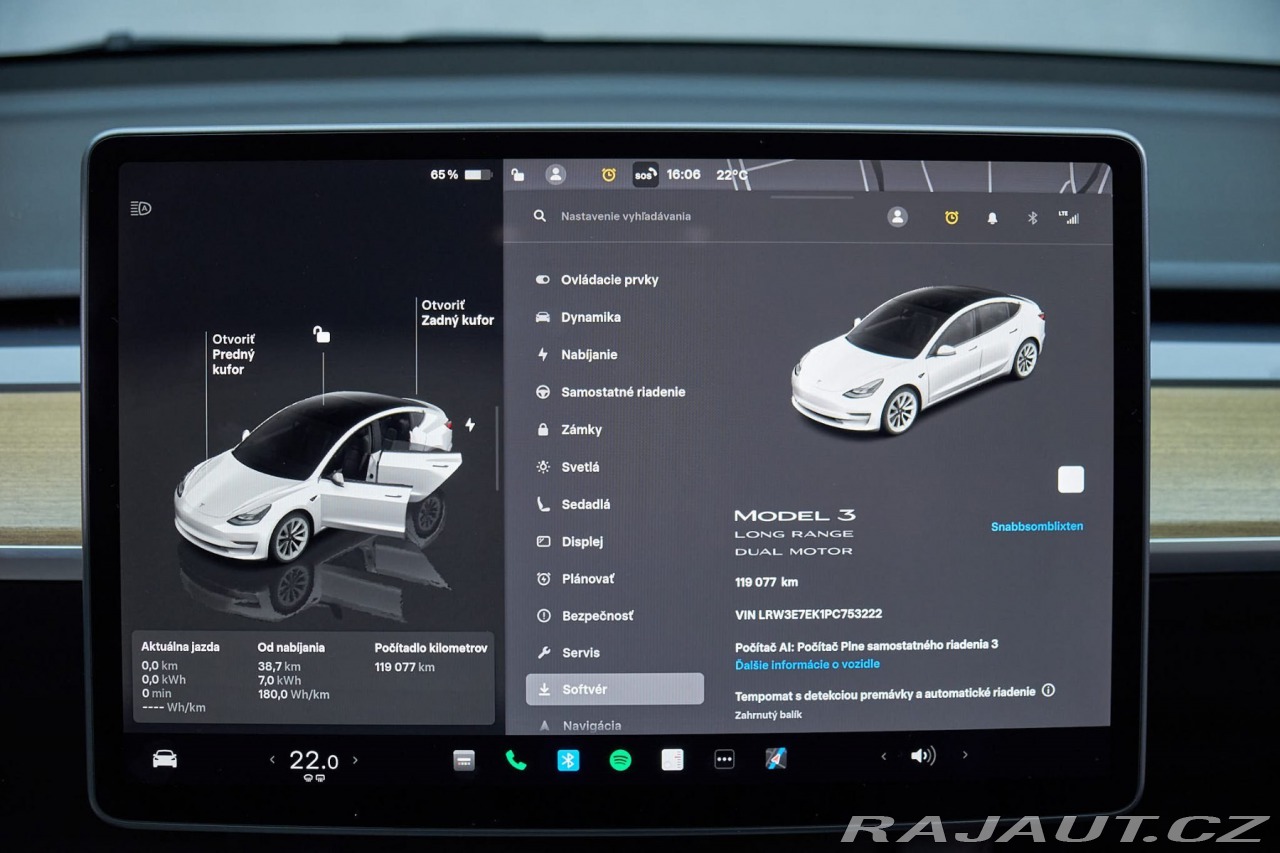This screenshot has height=853, width=1280.
Task: Open the profile icon in the settings header
Action: [x=898, y=217]
